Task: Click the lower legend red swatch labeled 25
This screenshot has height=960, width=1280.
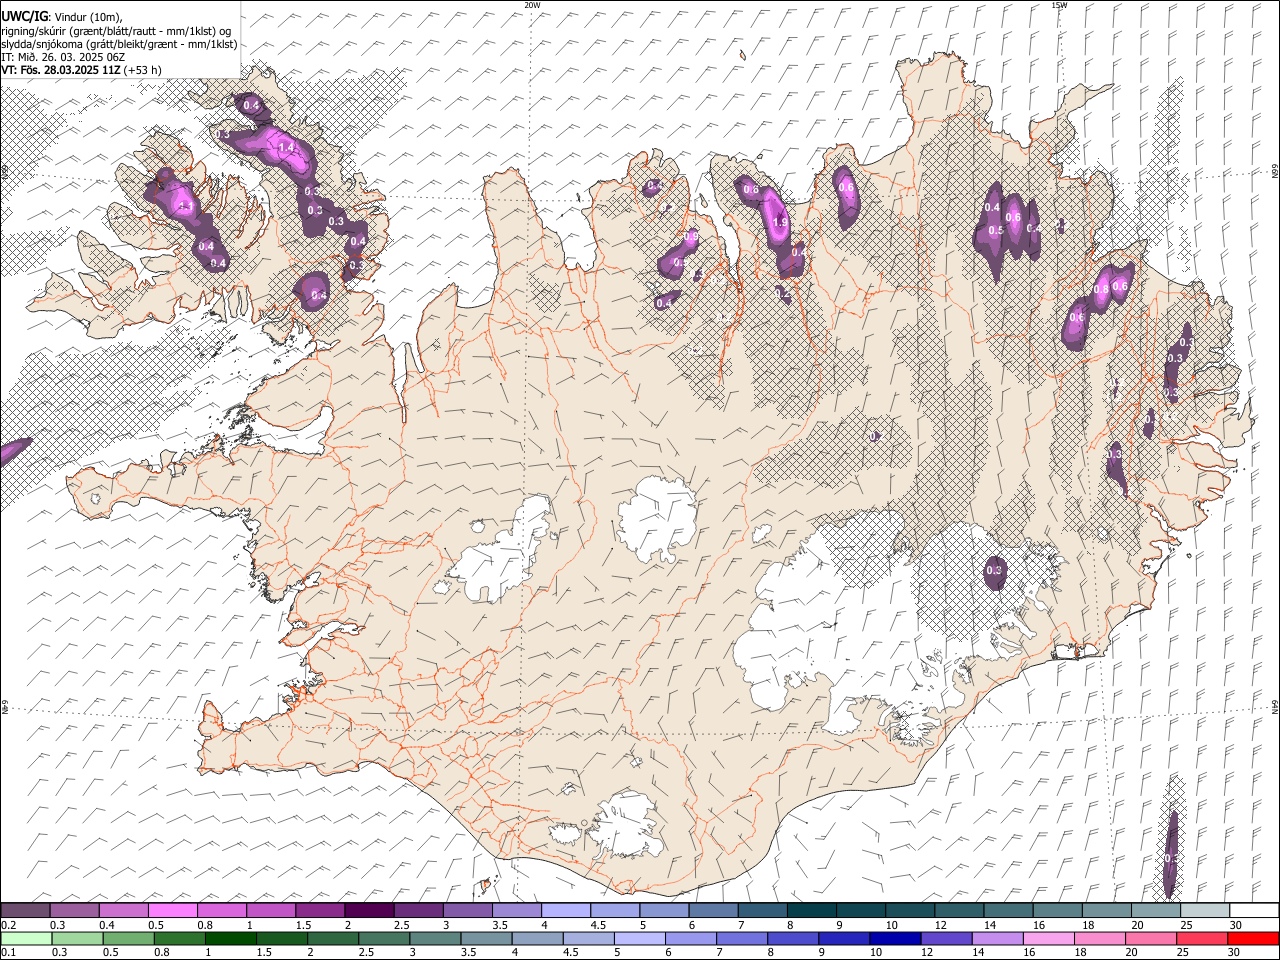Action: pyautogui.click(x=1201, y=938)
